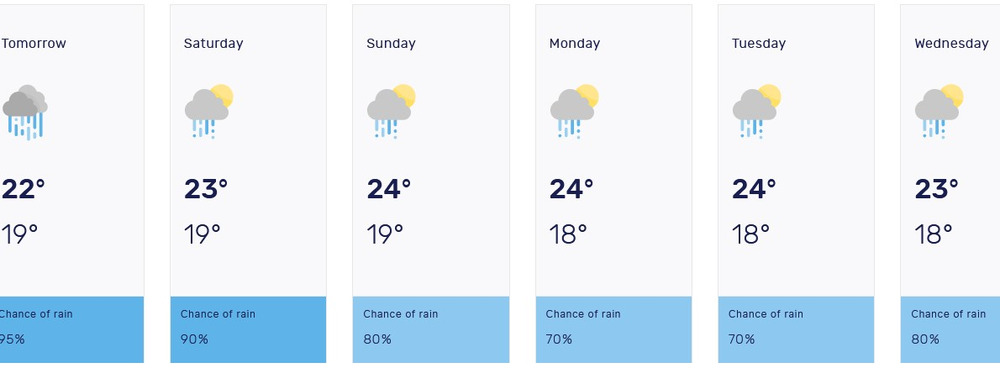Select the Tuesday day label

(x=759, y=44)
